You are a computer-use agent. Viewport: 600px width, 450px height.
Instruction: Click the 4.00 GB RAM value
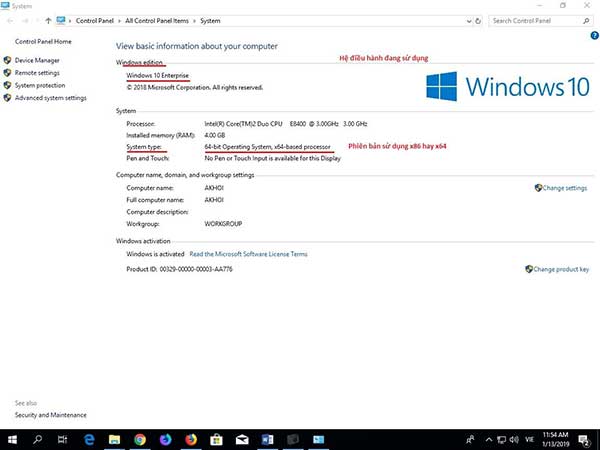tap(215, 135)
